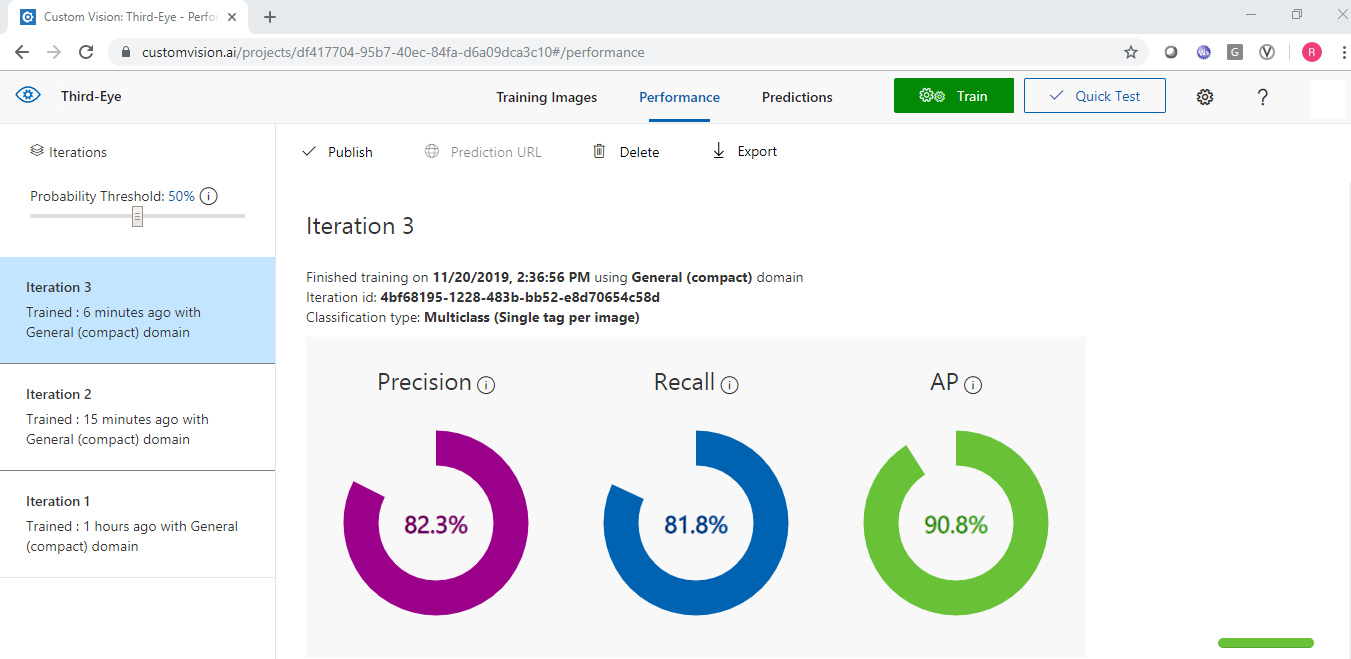This screenshot has height=659, width=1351.
Task: Click the Probability Threshold slider handle
Action: pyautogui.click(x=138, y=216)
